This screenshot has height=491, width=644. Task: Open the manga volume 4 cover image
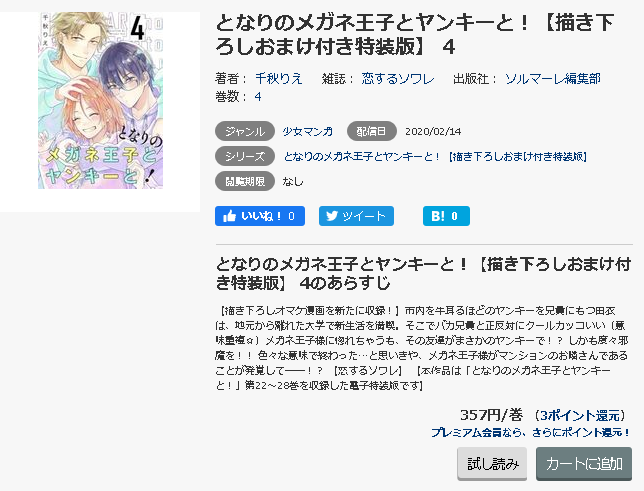point(100,101)
